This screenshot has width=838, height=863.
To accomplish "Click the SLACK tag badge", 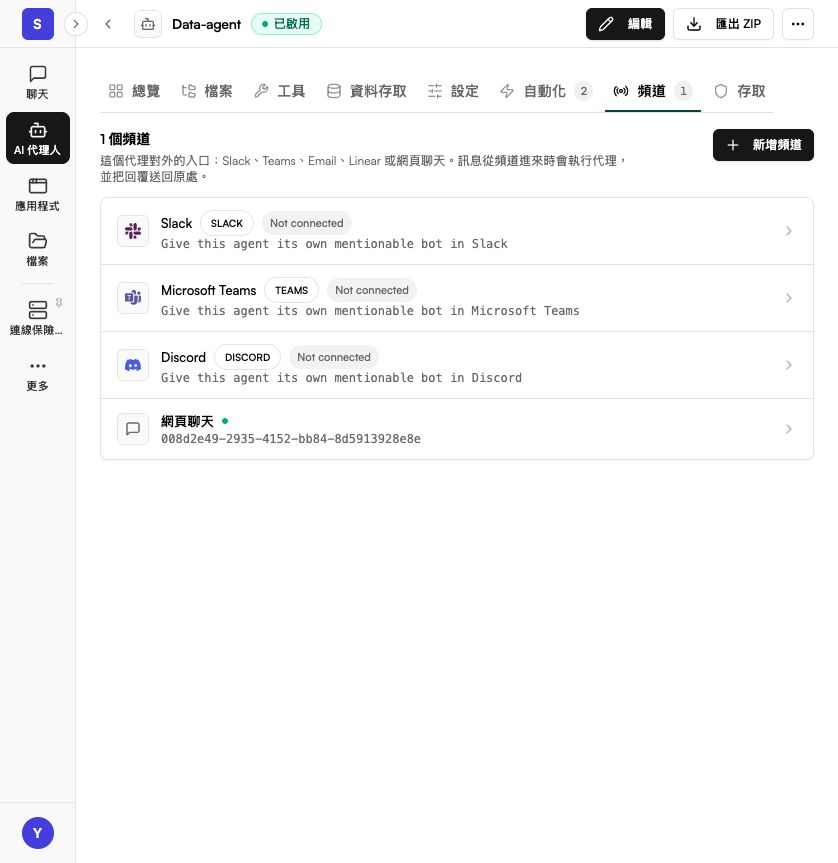I will coord(227,223).
